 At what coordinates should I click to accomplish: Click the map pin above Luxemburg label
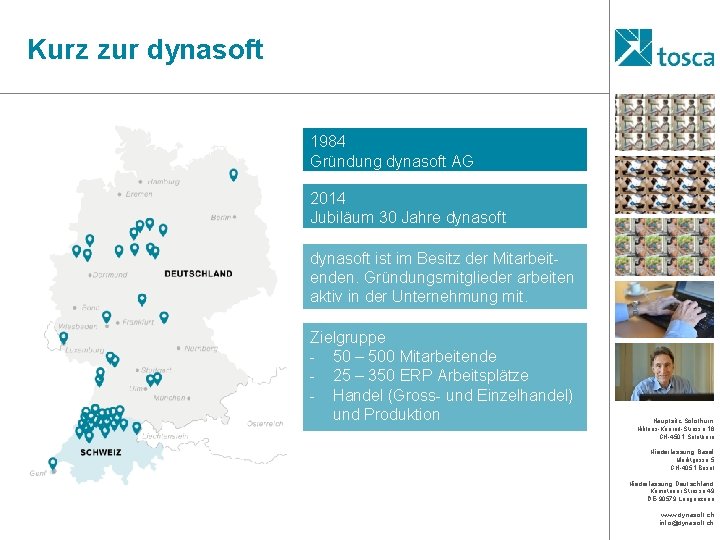[63, 338]
